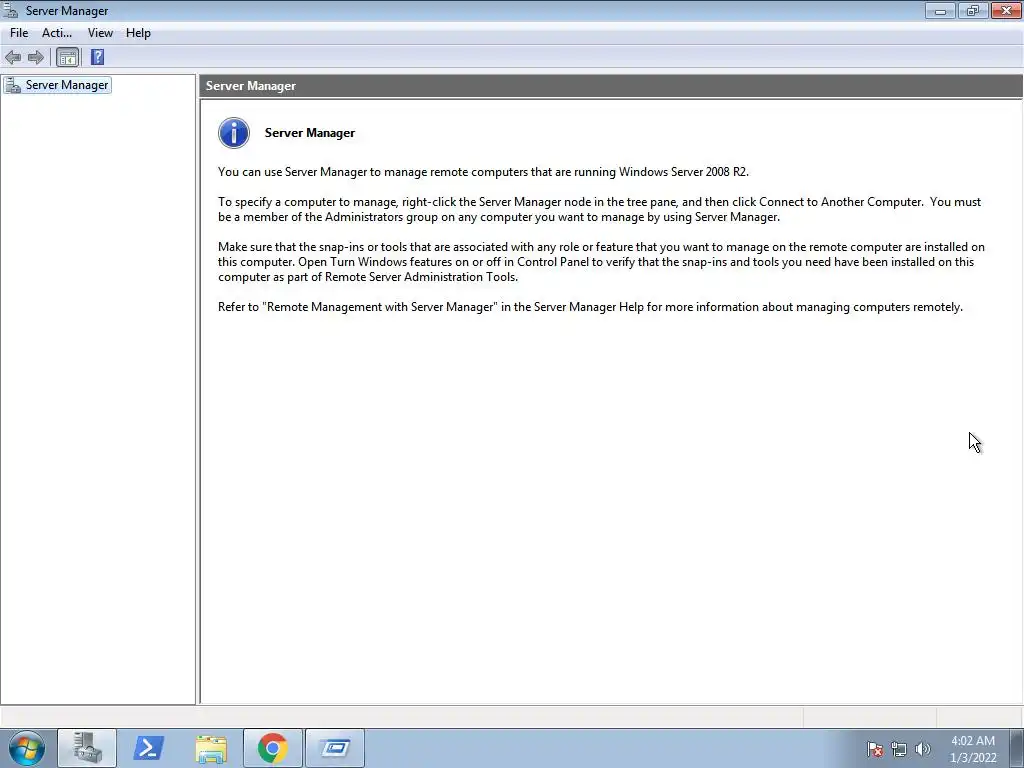The image size is (1024, 768).
Task: Click the gray Server Manager pane header
Action: click(611, 86)
